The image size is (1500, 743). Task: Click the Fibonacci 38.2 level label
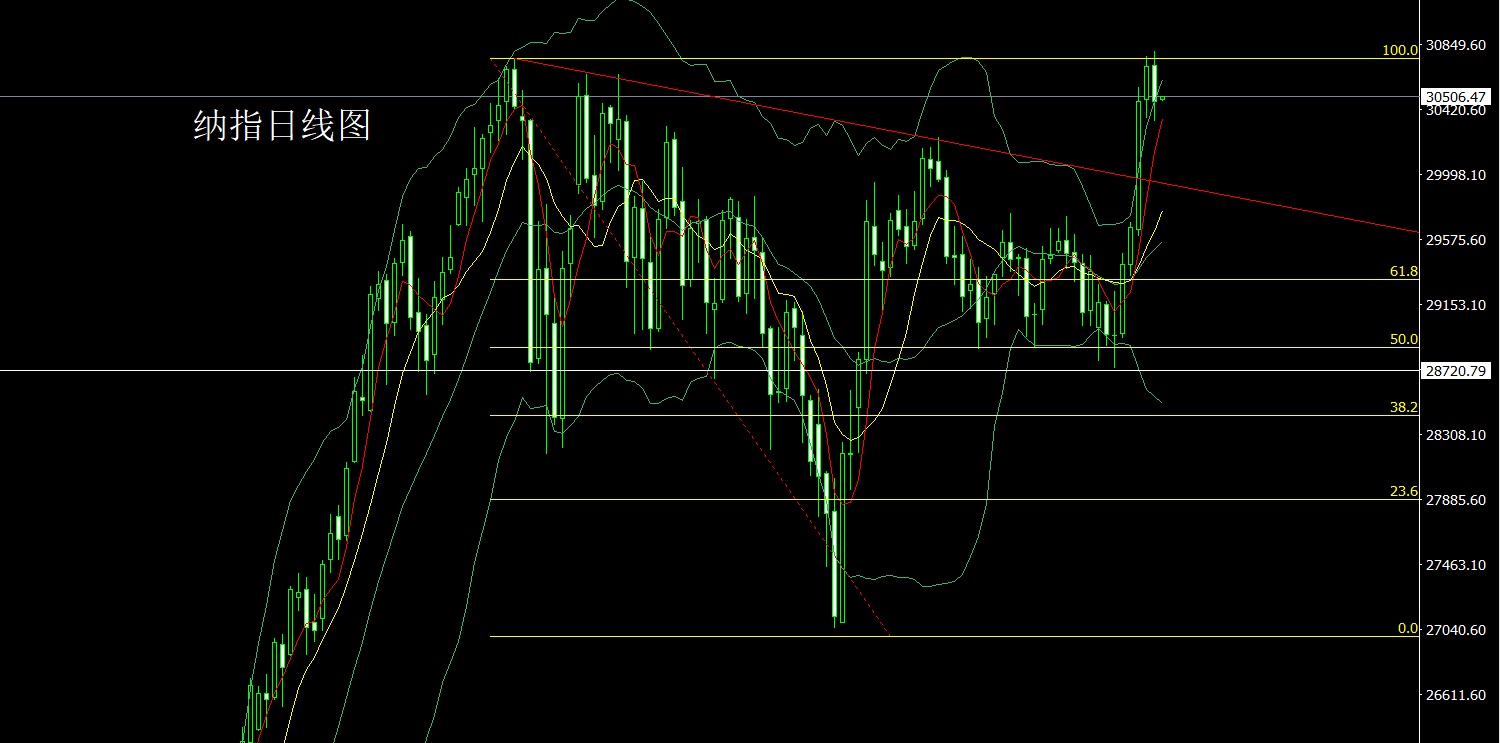coord(1404,408)
